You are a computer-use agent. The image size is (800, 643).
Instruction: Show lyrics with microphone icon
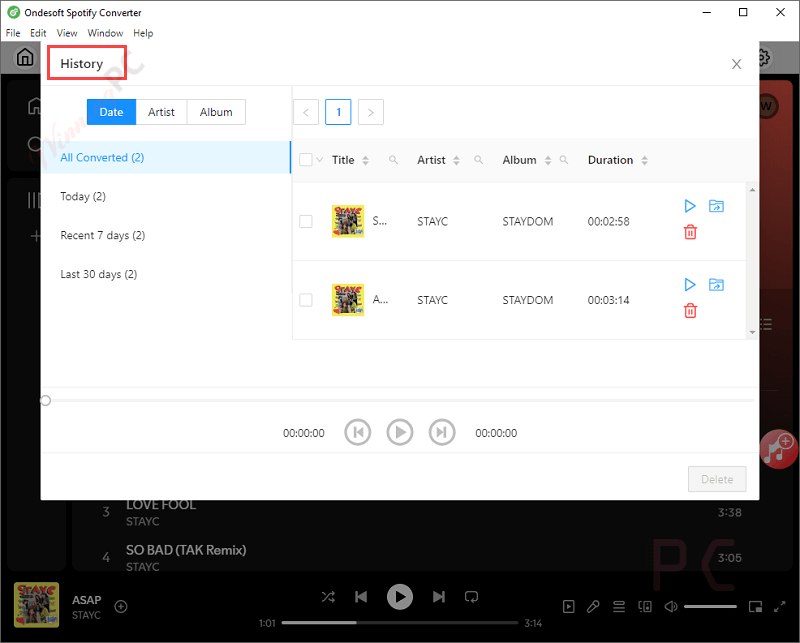coord(593,607)
